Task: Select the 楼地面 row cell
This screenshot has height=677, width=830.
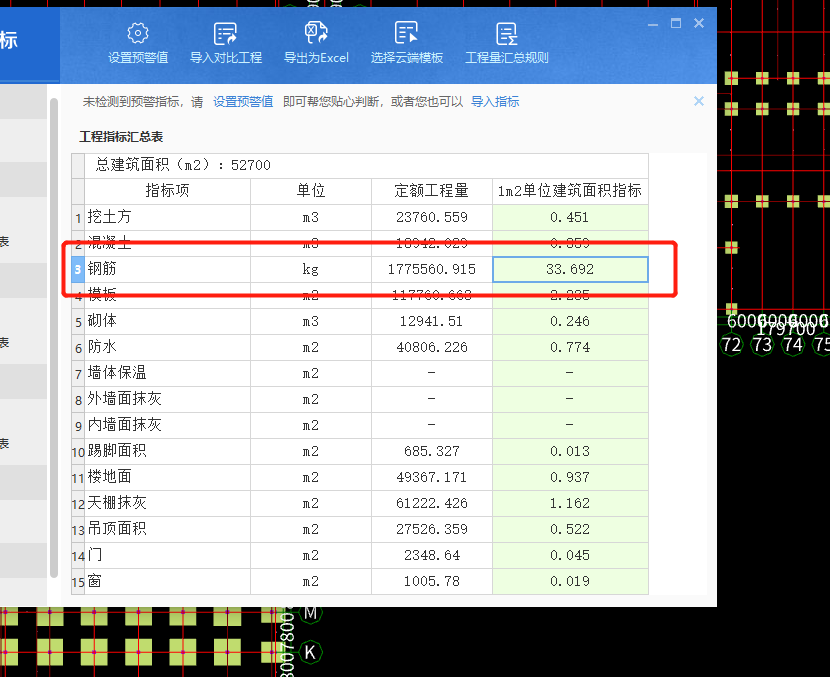Action: point(167,477)
